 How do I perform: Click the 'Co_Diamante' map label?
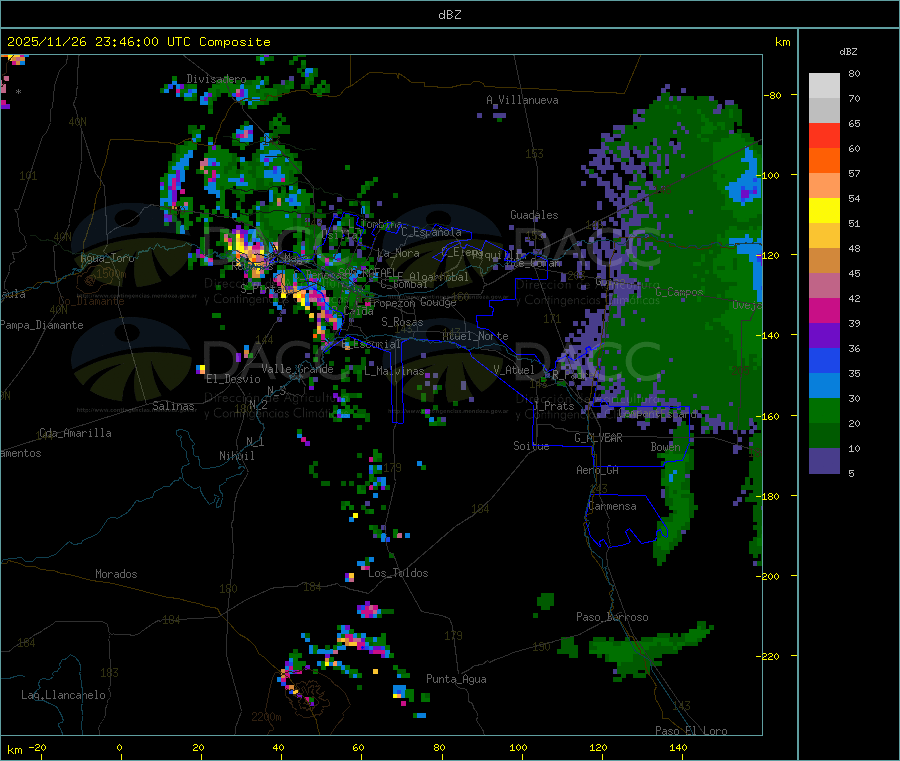coord(91,301)
